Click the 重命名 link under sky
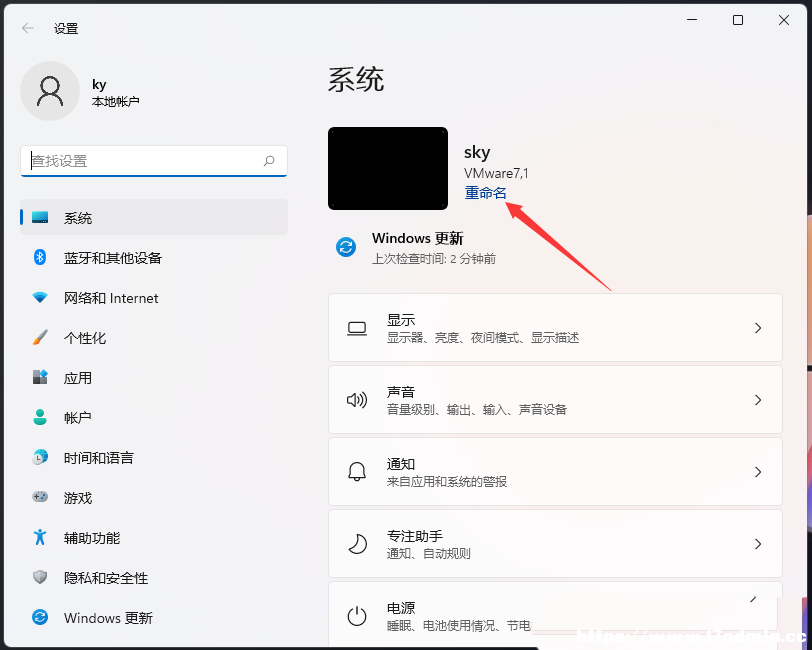Viewport: 812px width, 650px height. click(485, 193)
